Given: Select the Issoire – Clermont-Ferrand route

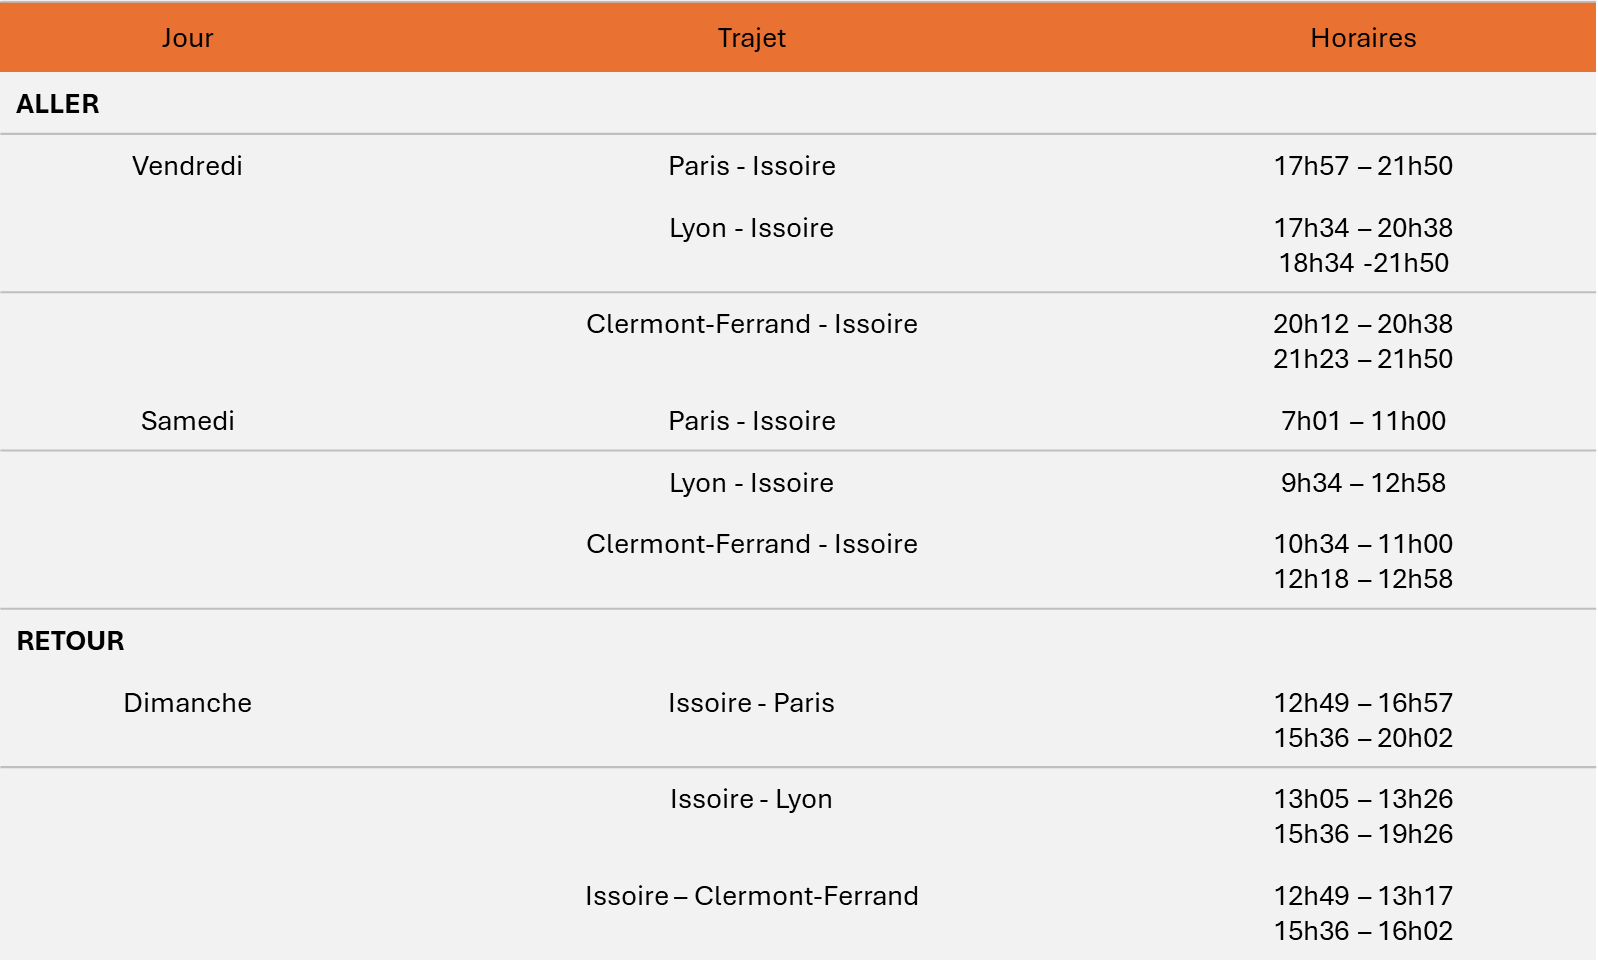Looking at the screenshot, I should click(x=751, y=896).
